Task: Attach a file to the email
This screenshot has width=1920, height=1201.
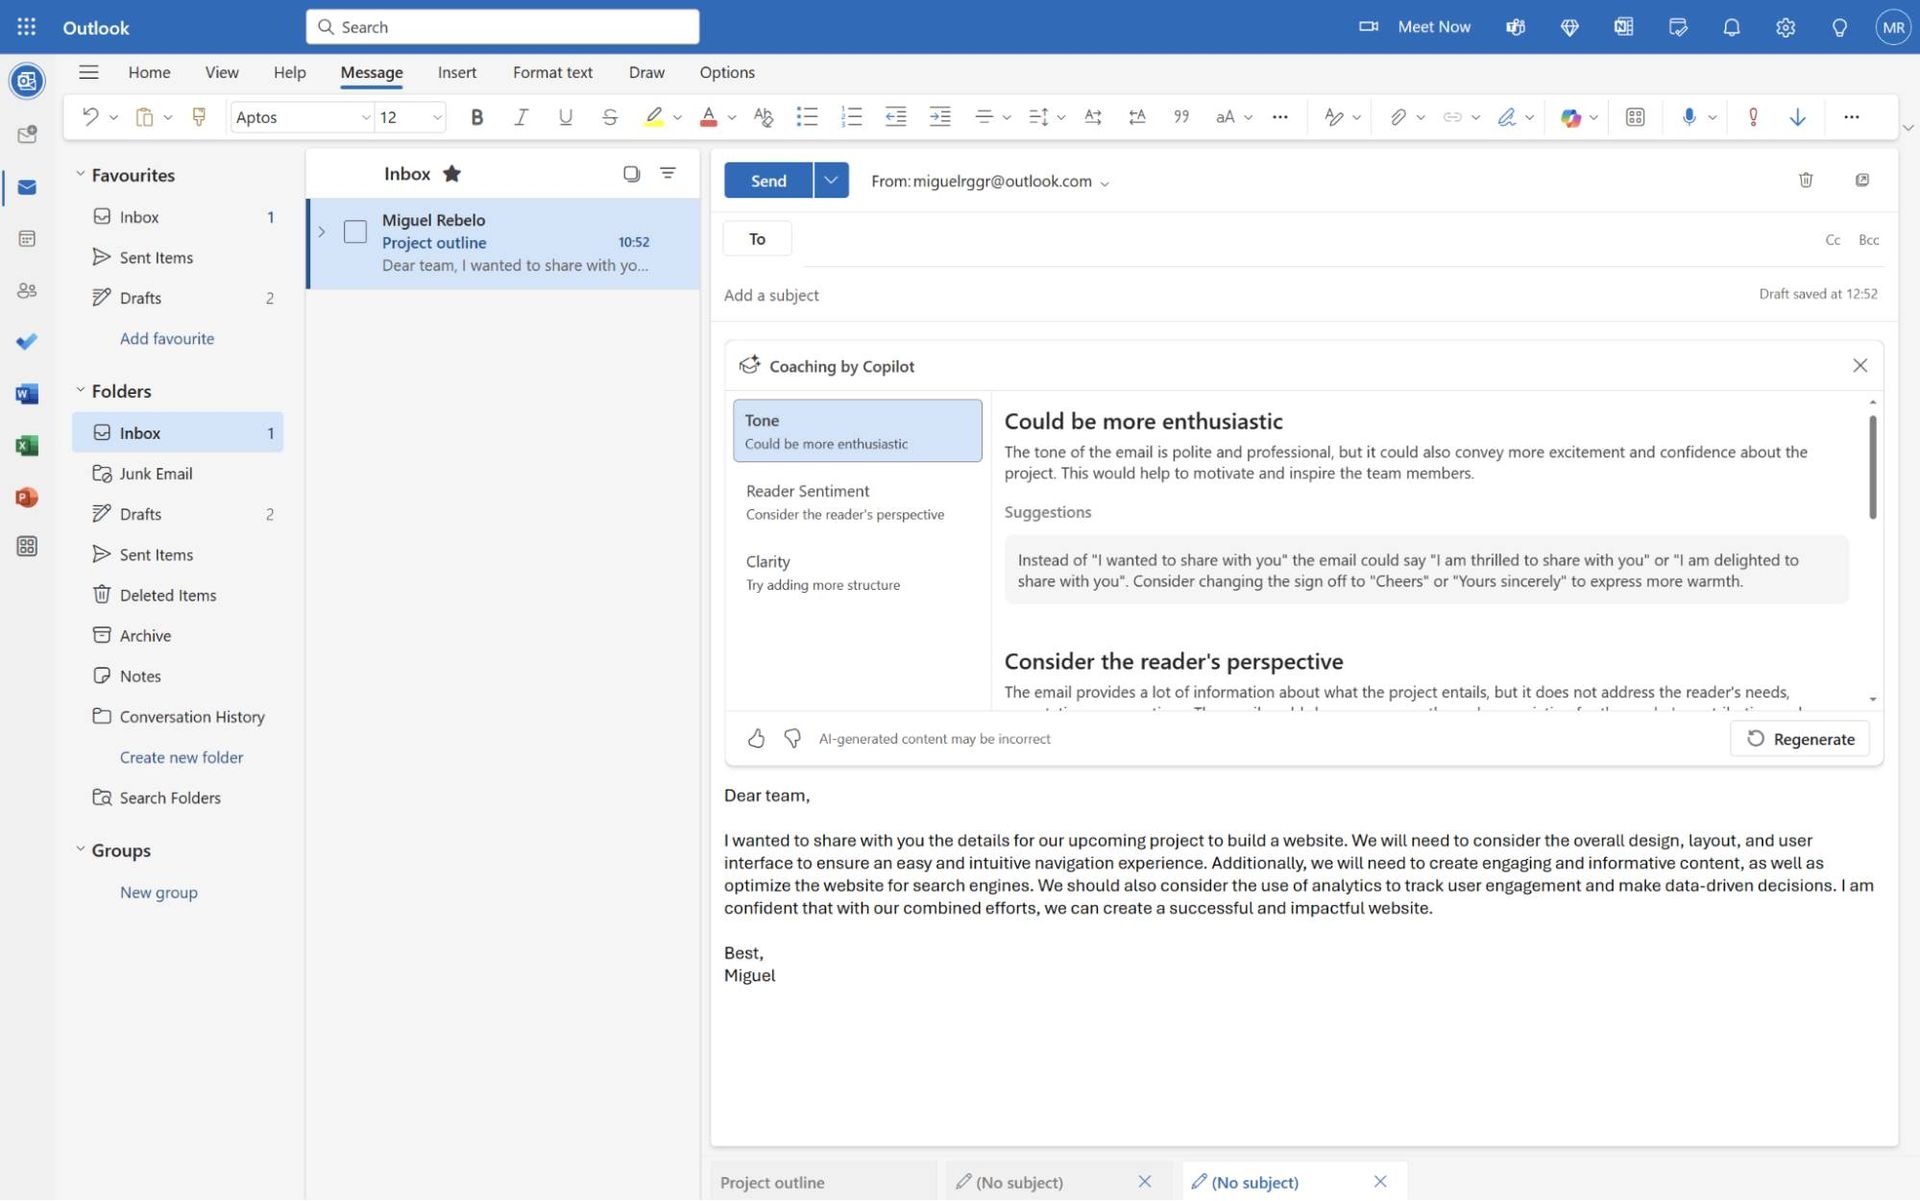Action: 1398,117
